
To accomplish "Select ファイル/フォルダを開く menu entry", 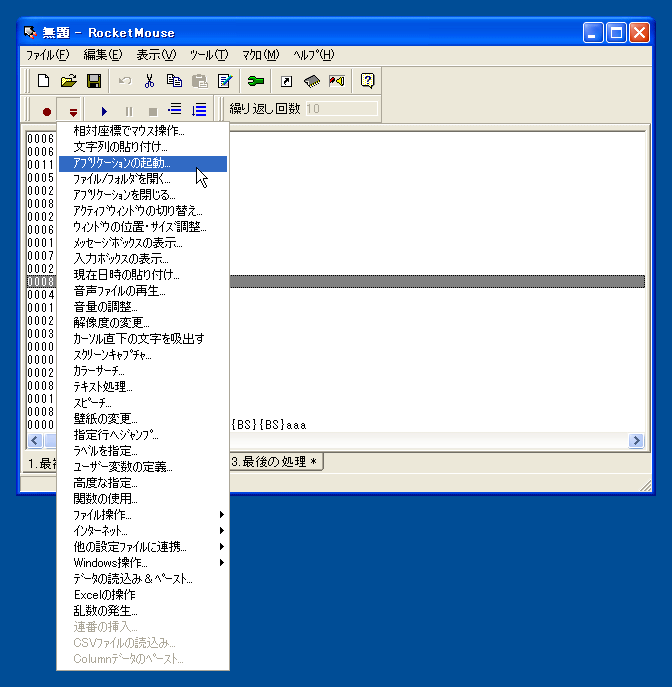I will pyautogui.click(x=143, y=179).
